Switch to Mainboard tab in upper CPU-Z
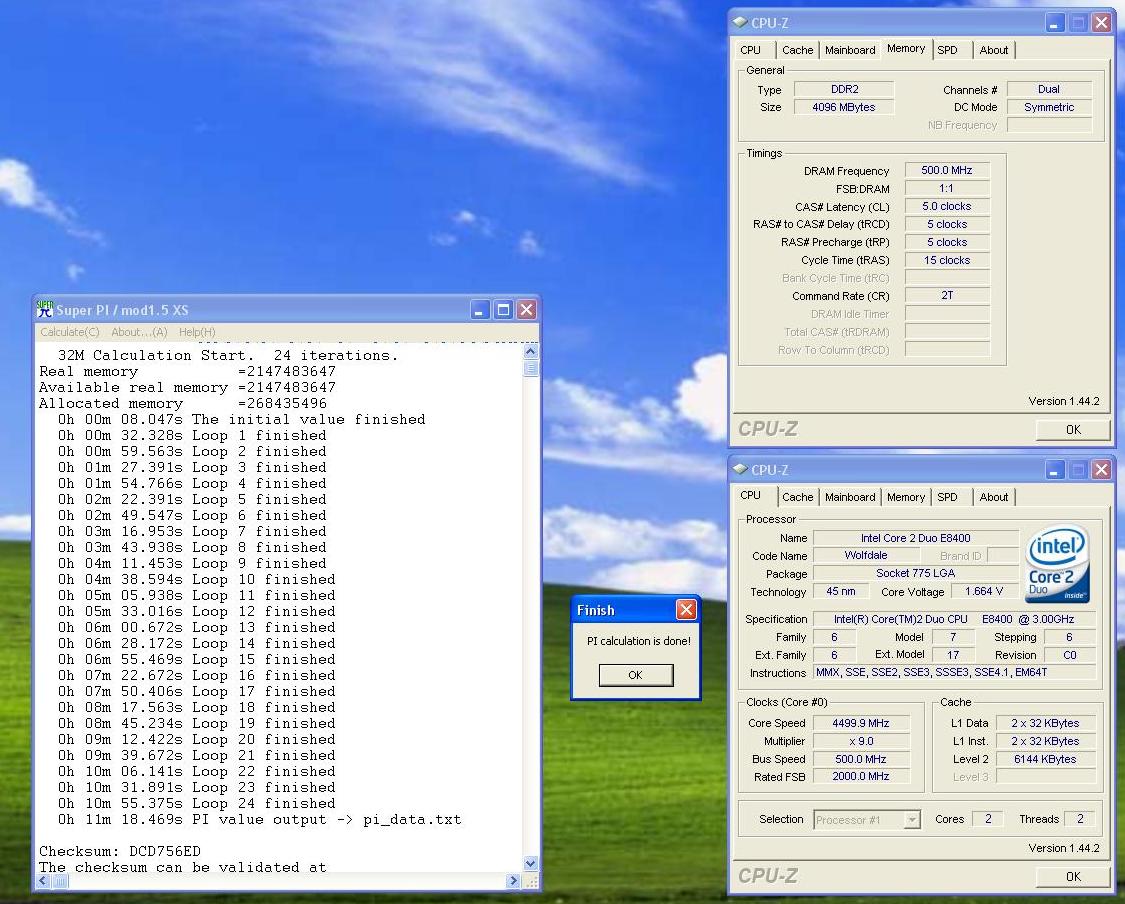The width and height of the screenshot is (1125, 904). click(850, 50)
